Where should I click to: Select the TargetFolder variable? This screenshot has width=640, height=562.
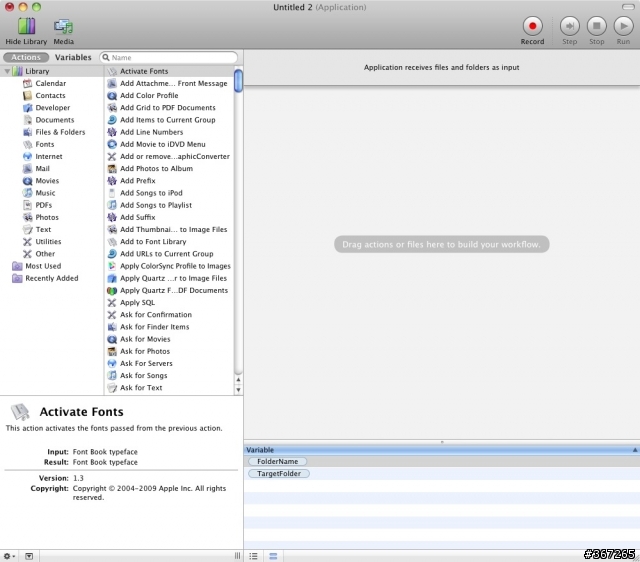click(x=279, y=474)
